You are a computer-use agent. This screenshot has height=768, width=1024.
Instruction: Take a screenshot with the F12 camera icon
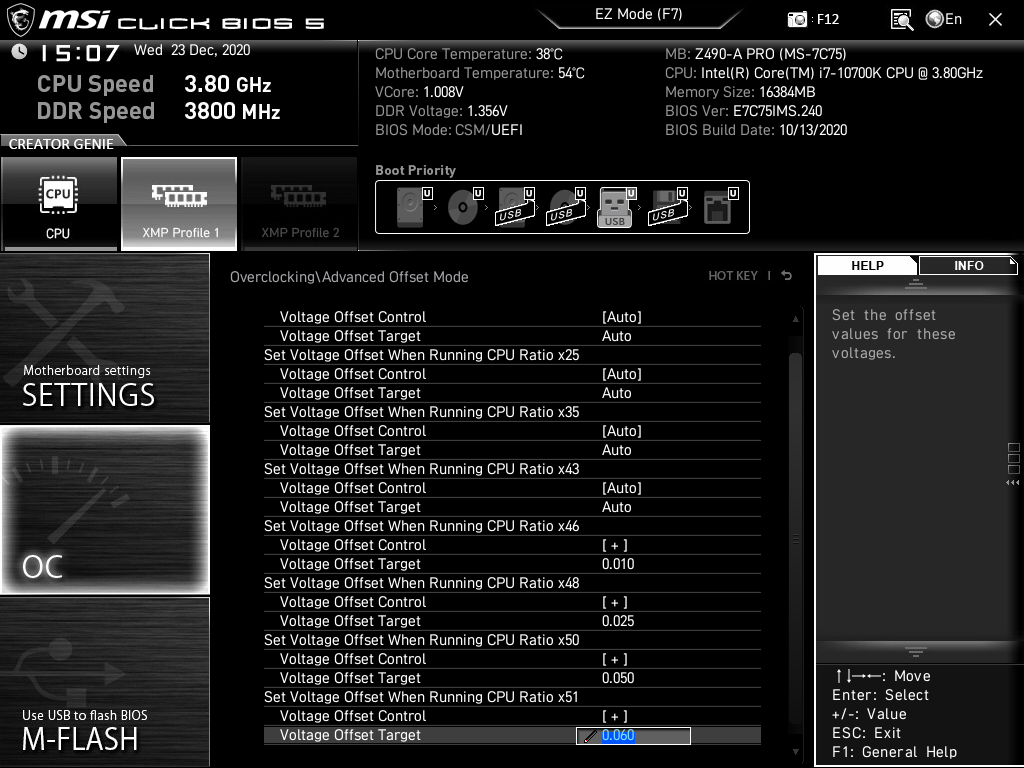point(797,20)
